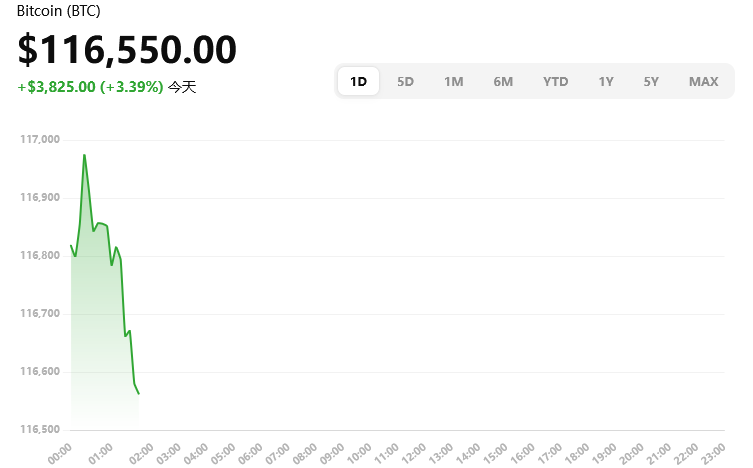This screenshot has width=753, height=468.
Task: Select the 1D time range tab
Action: [x=358, y=81]
